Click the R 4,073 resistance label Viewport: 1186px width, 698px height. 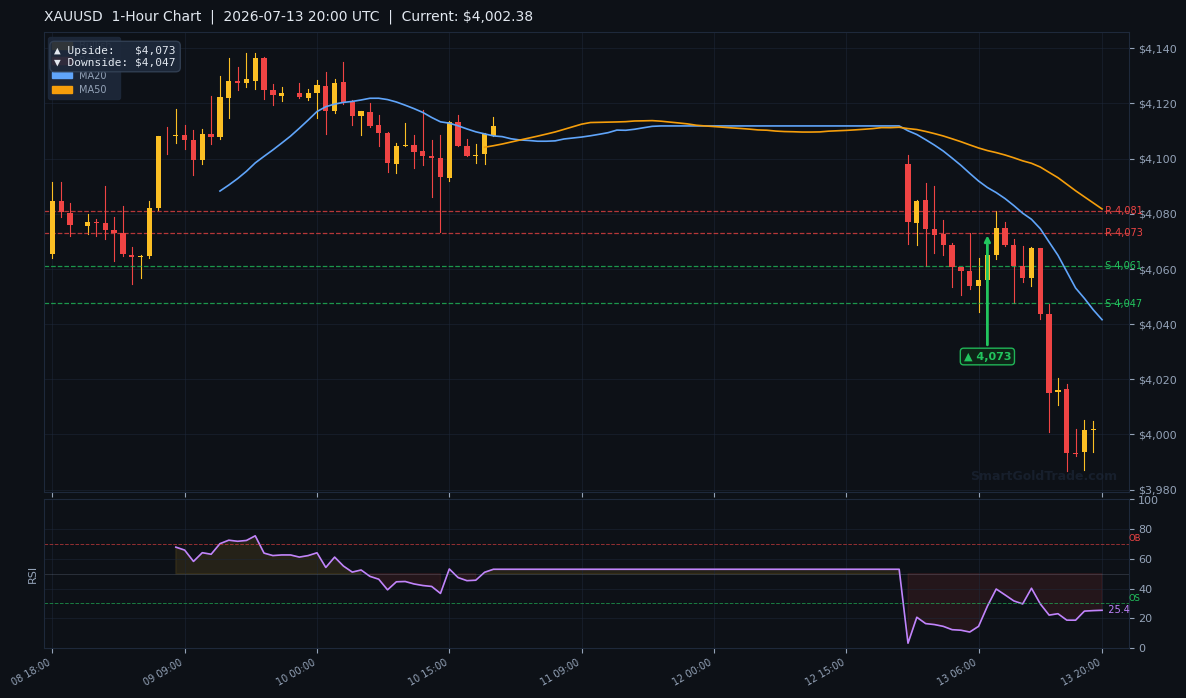pos(1123,233)
